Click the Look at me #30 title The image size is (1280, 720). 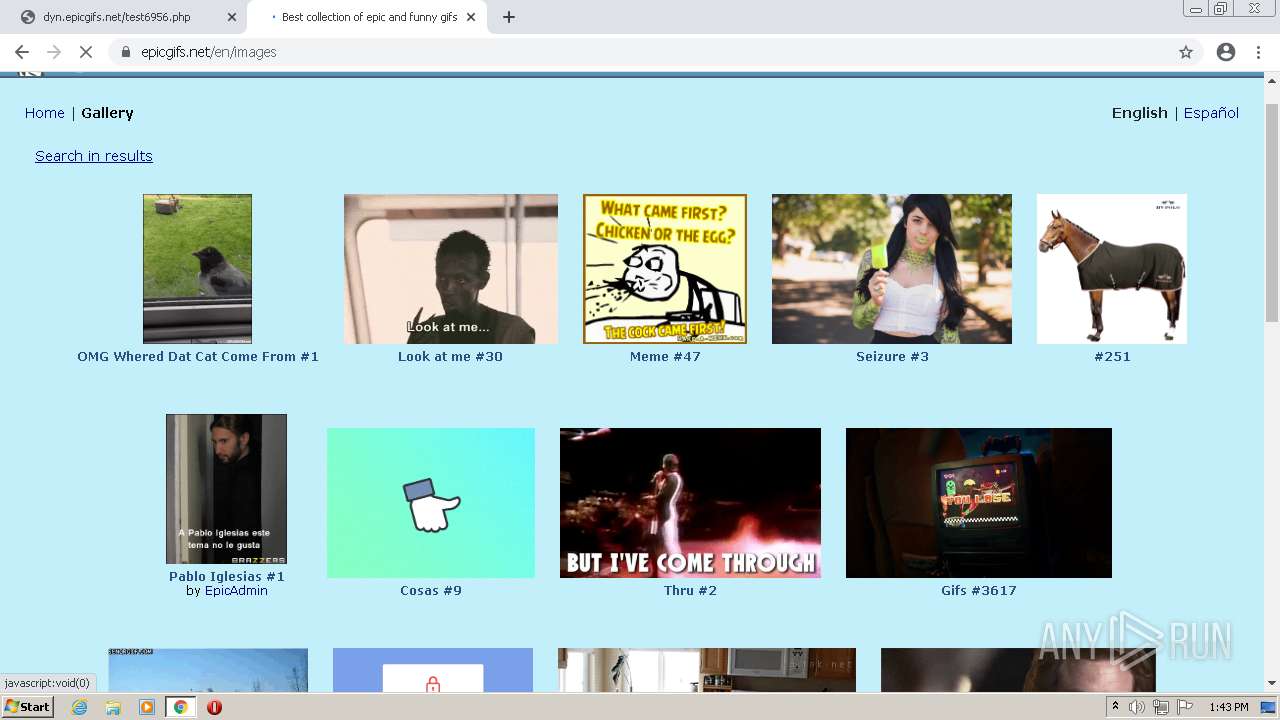pyautogui.click(x=450, y=356)
